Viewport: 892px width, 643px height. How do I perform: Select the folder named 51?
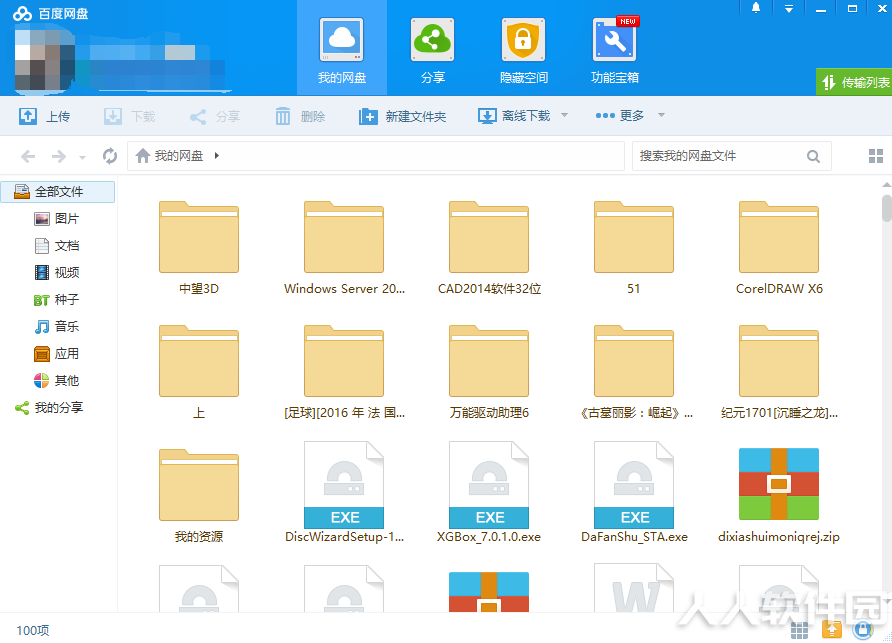634,248
